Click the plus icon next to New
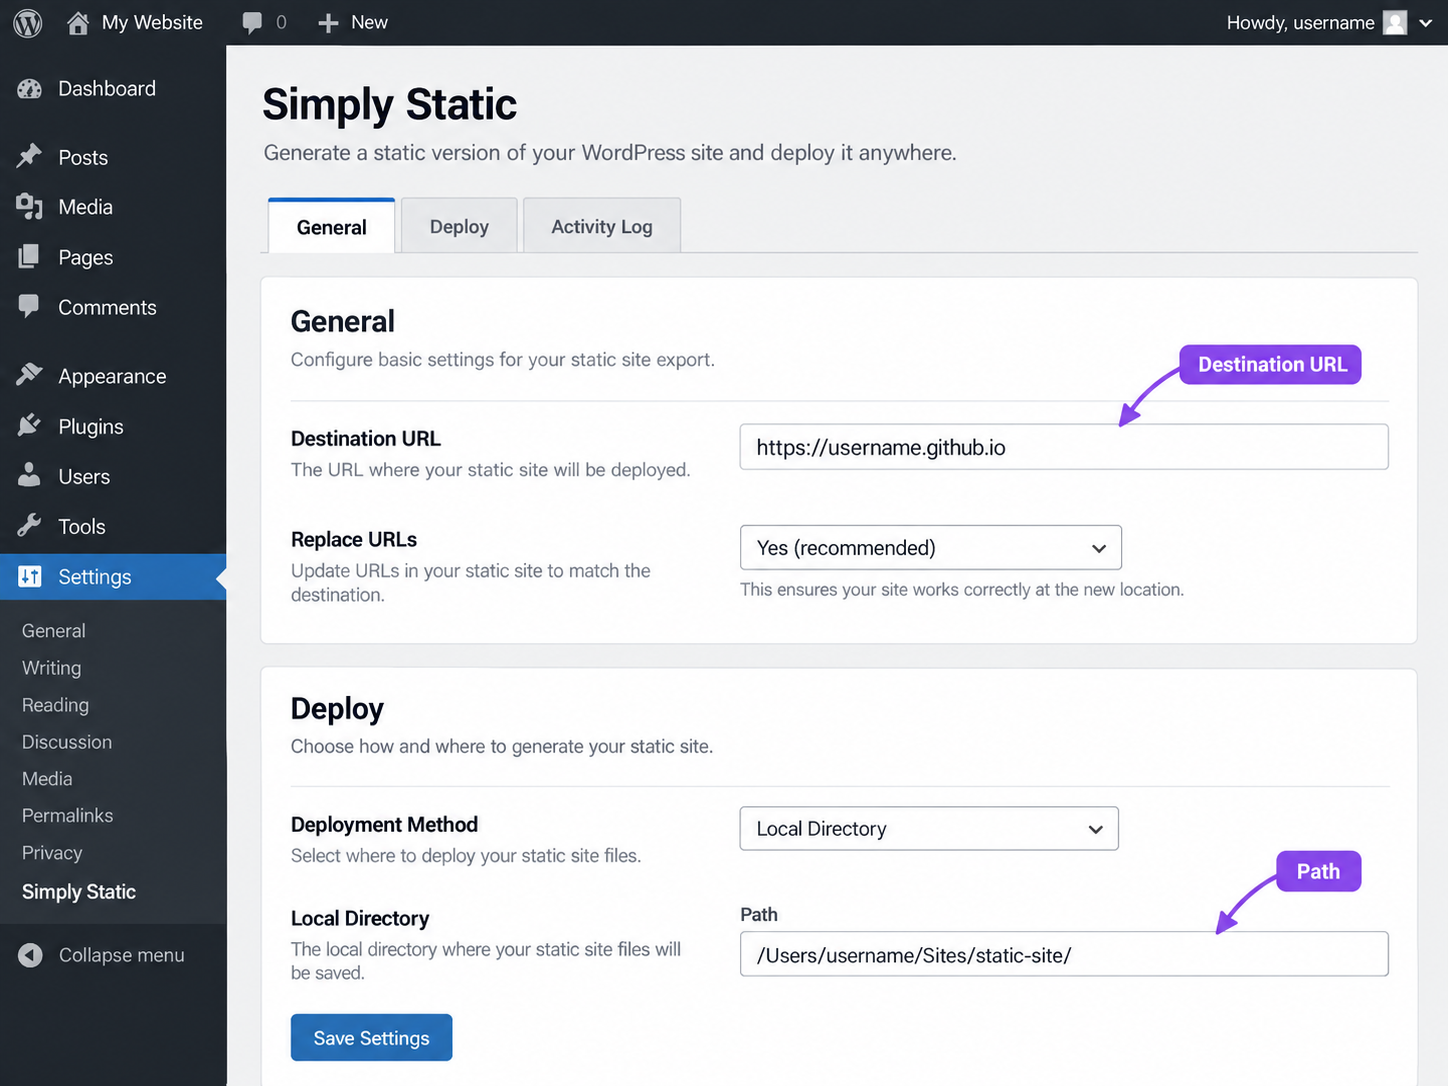This screenshot has width=1448, height=1086. tap(328, 23)
